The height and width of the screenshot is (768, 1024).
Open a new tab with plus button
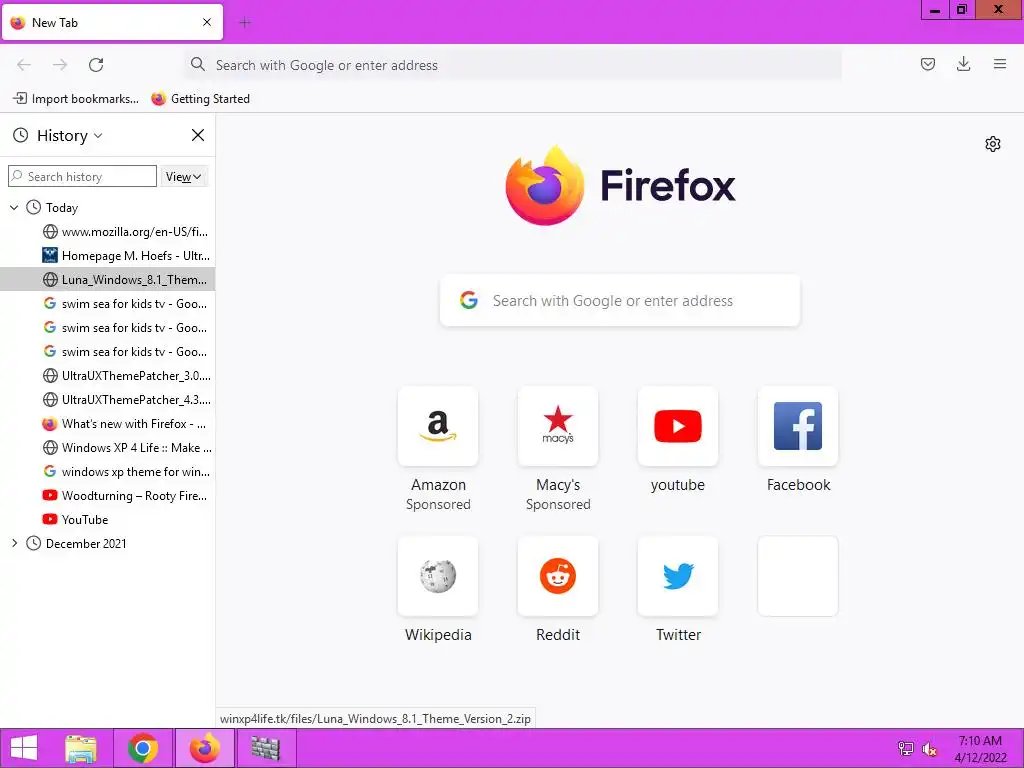(245, 23)
